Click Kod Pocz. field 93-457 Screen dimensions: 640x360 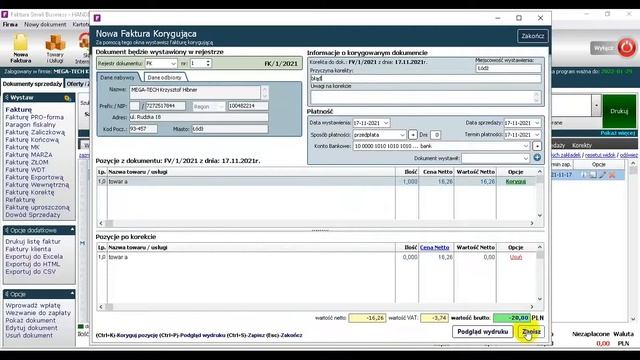point(143,129)
